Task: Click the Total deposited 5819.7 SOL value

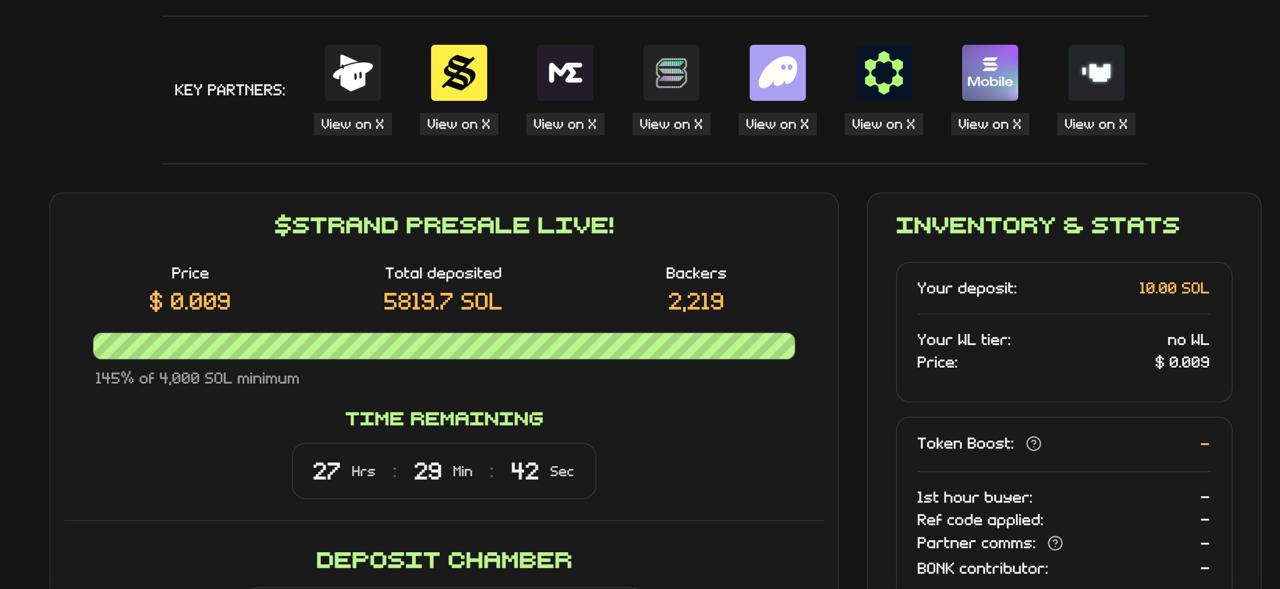Action: click(443, 301)
